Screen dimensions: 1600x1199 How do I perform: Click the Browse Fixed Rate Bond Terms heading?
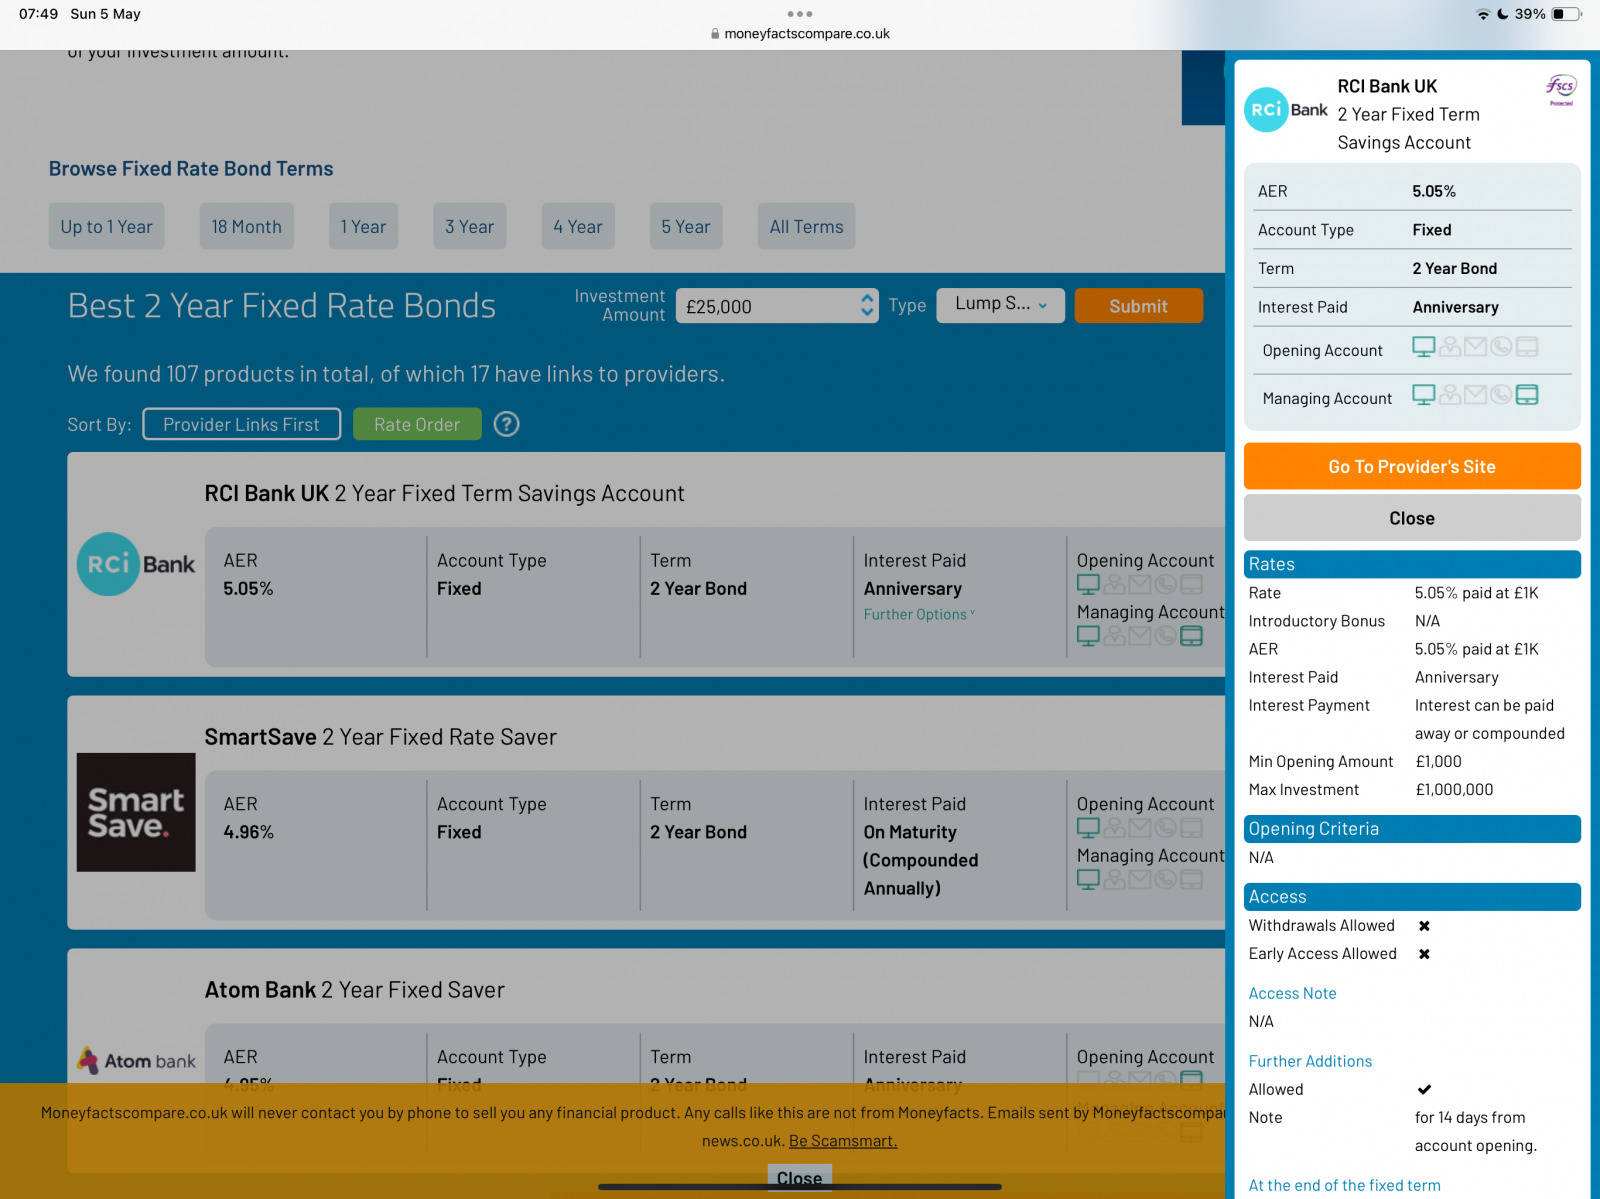click(191, 168)
